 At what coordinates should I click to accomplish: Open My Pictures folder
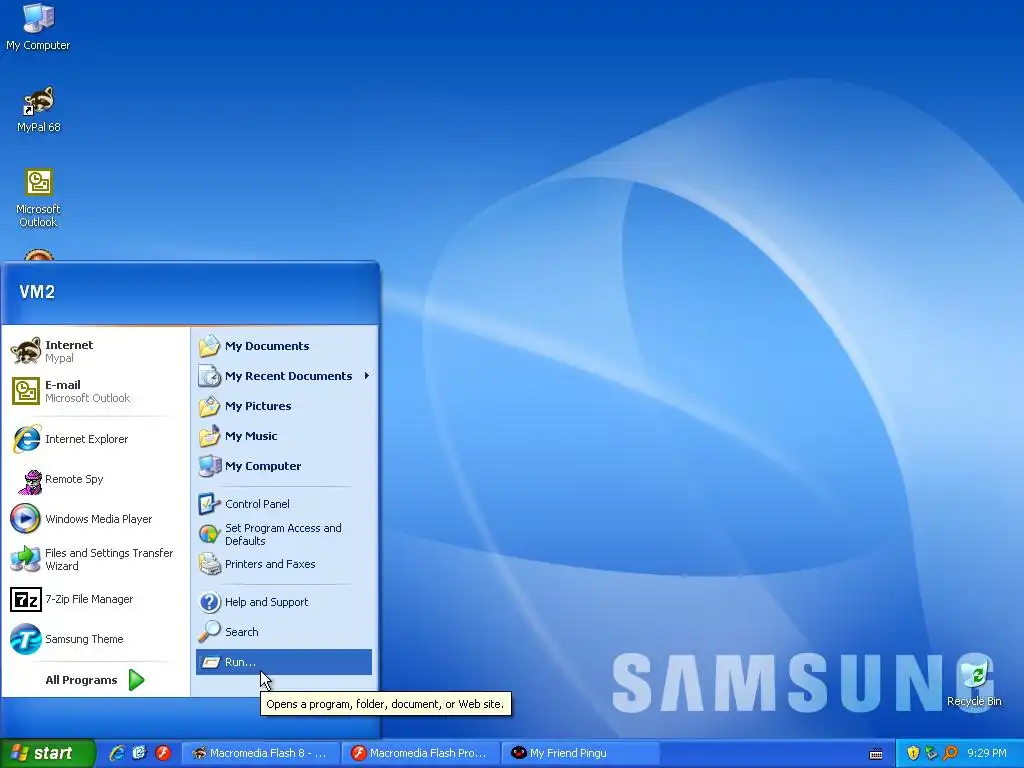point(284,406)
